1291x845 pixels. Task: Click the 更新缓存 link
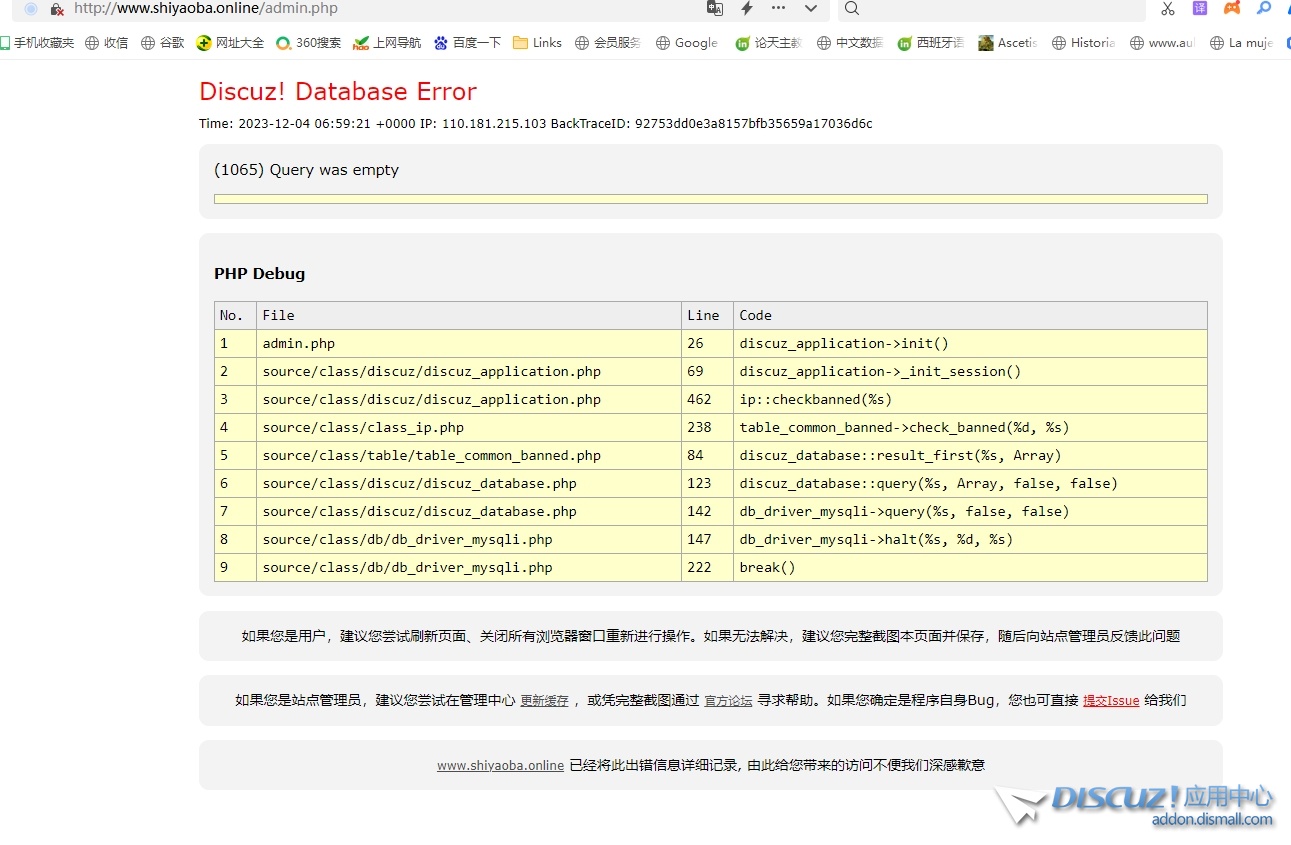544,701
